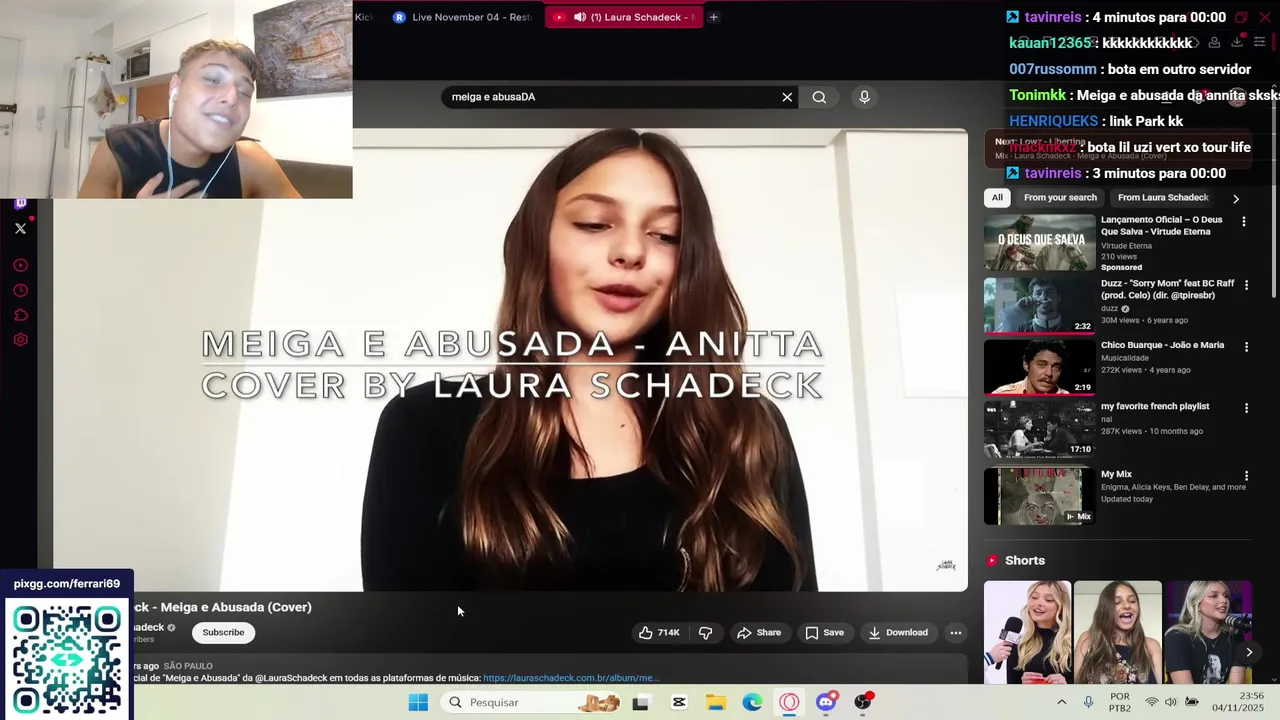This screenshot has height=720, width=1280.
Task: Click my favorite french playlist title
Action: pos(1155,406)
